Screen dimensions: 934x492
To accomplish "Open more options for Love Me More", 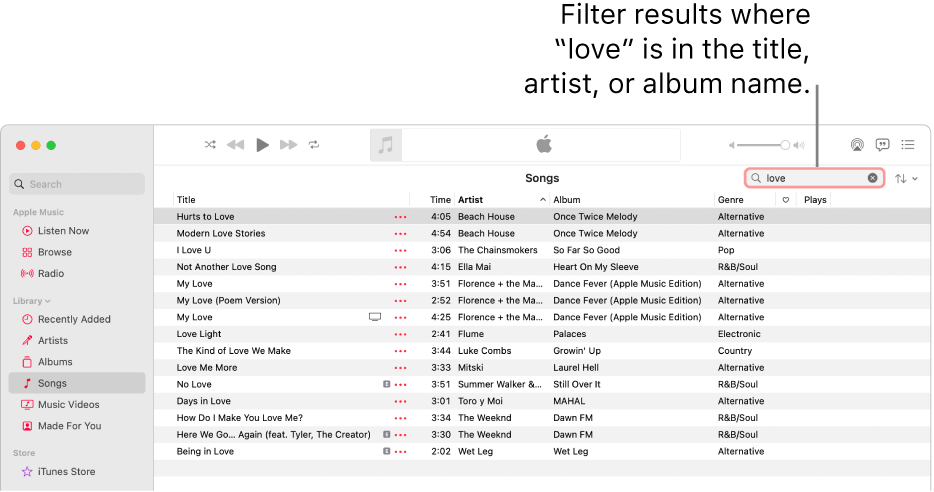I will 400,368.
